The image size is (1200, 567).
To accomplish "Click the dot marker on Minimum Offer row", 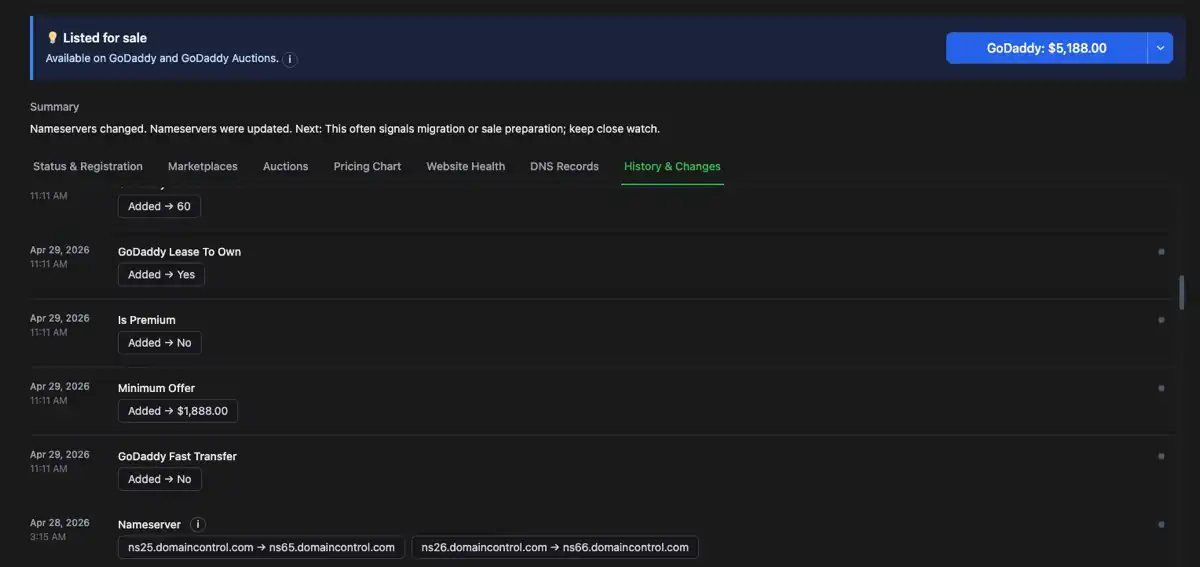I will (1161, 388).
